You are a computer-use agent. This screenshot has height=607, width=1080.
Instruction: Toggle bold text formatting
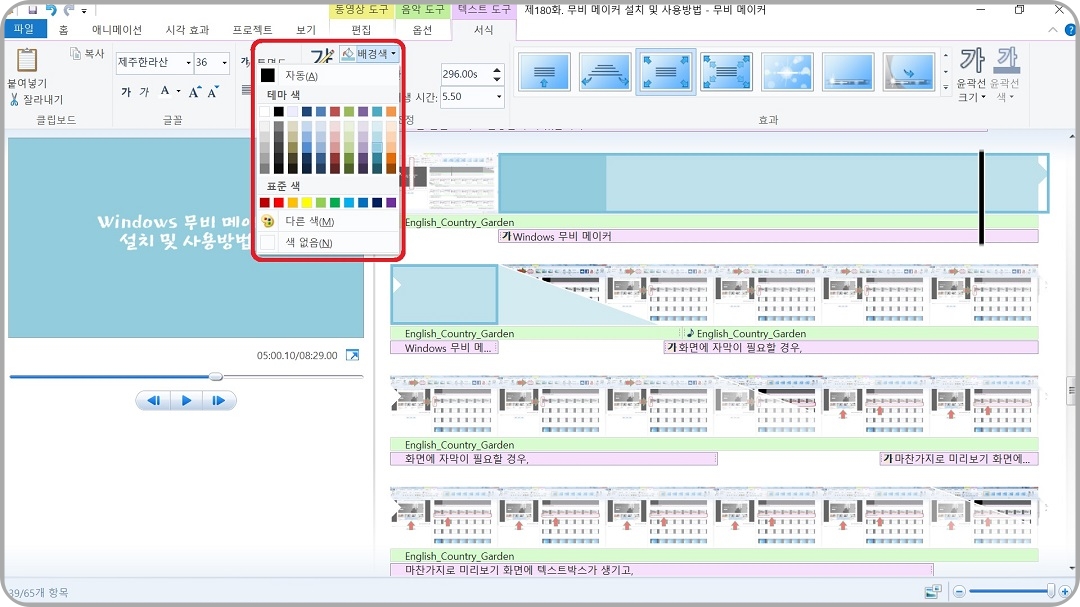click(126, 92)
